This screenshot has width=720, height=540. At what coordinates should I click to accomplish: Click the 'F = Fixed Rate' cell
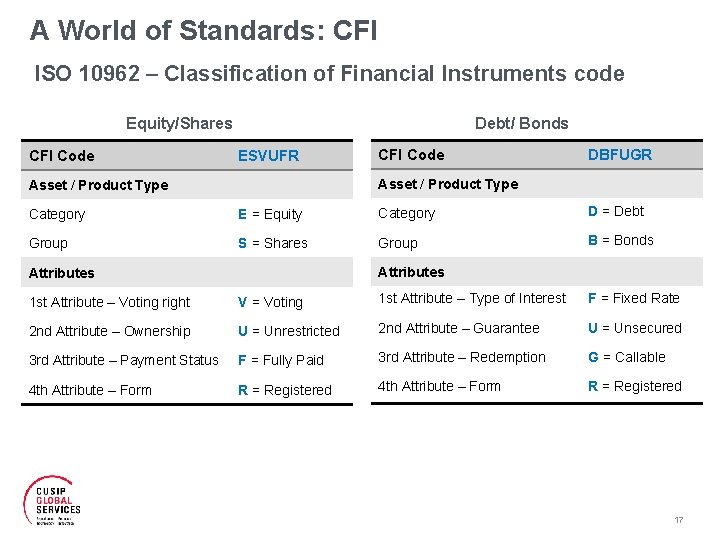coord(633,298)
